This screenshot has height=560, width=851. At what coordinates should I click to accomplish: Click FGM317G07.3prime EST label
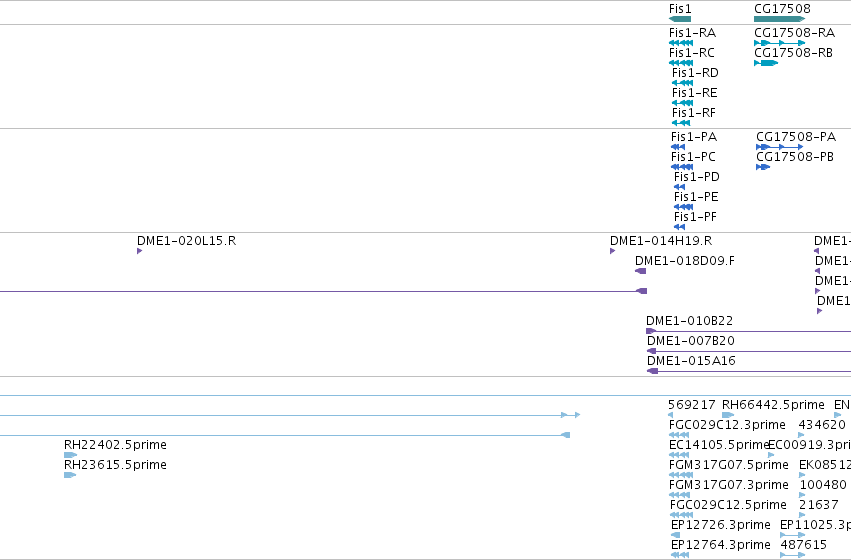click(x=728, y=485)
